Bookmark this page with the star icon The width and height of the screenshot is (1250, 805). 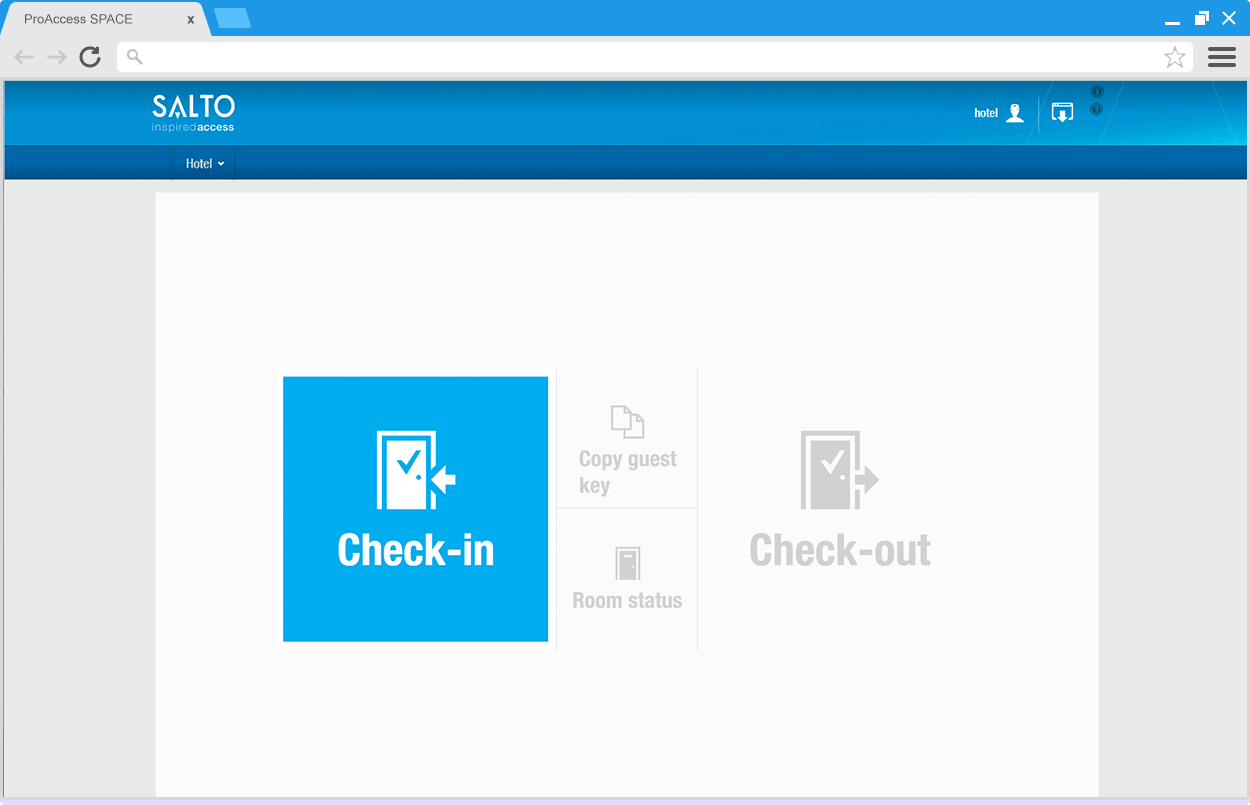coord(1174,57)
